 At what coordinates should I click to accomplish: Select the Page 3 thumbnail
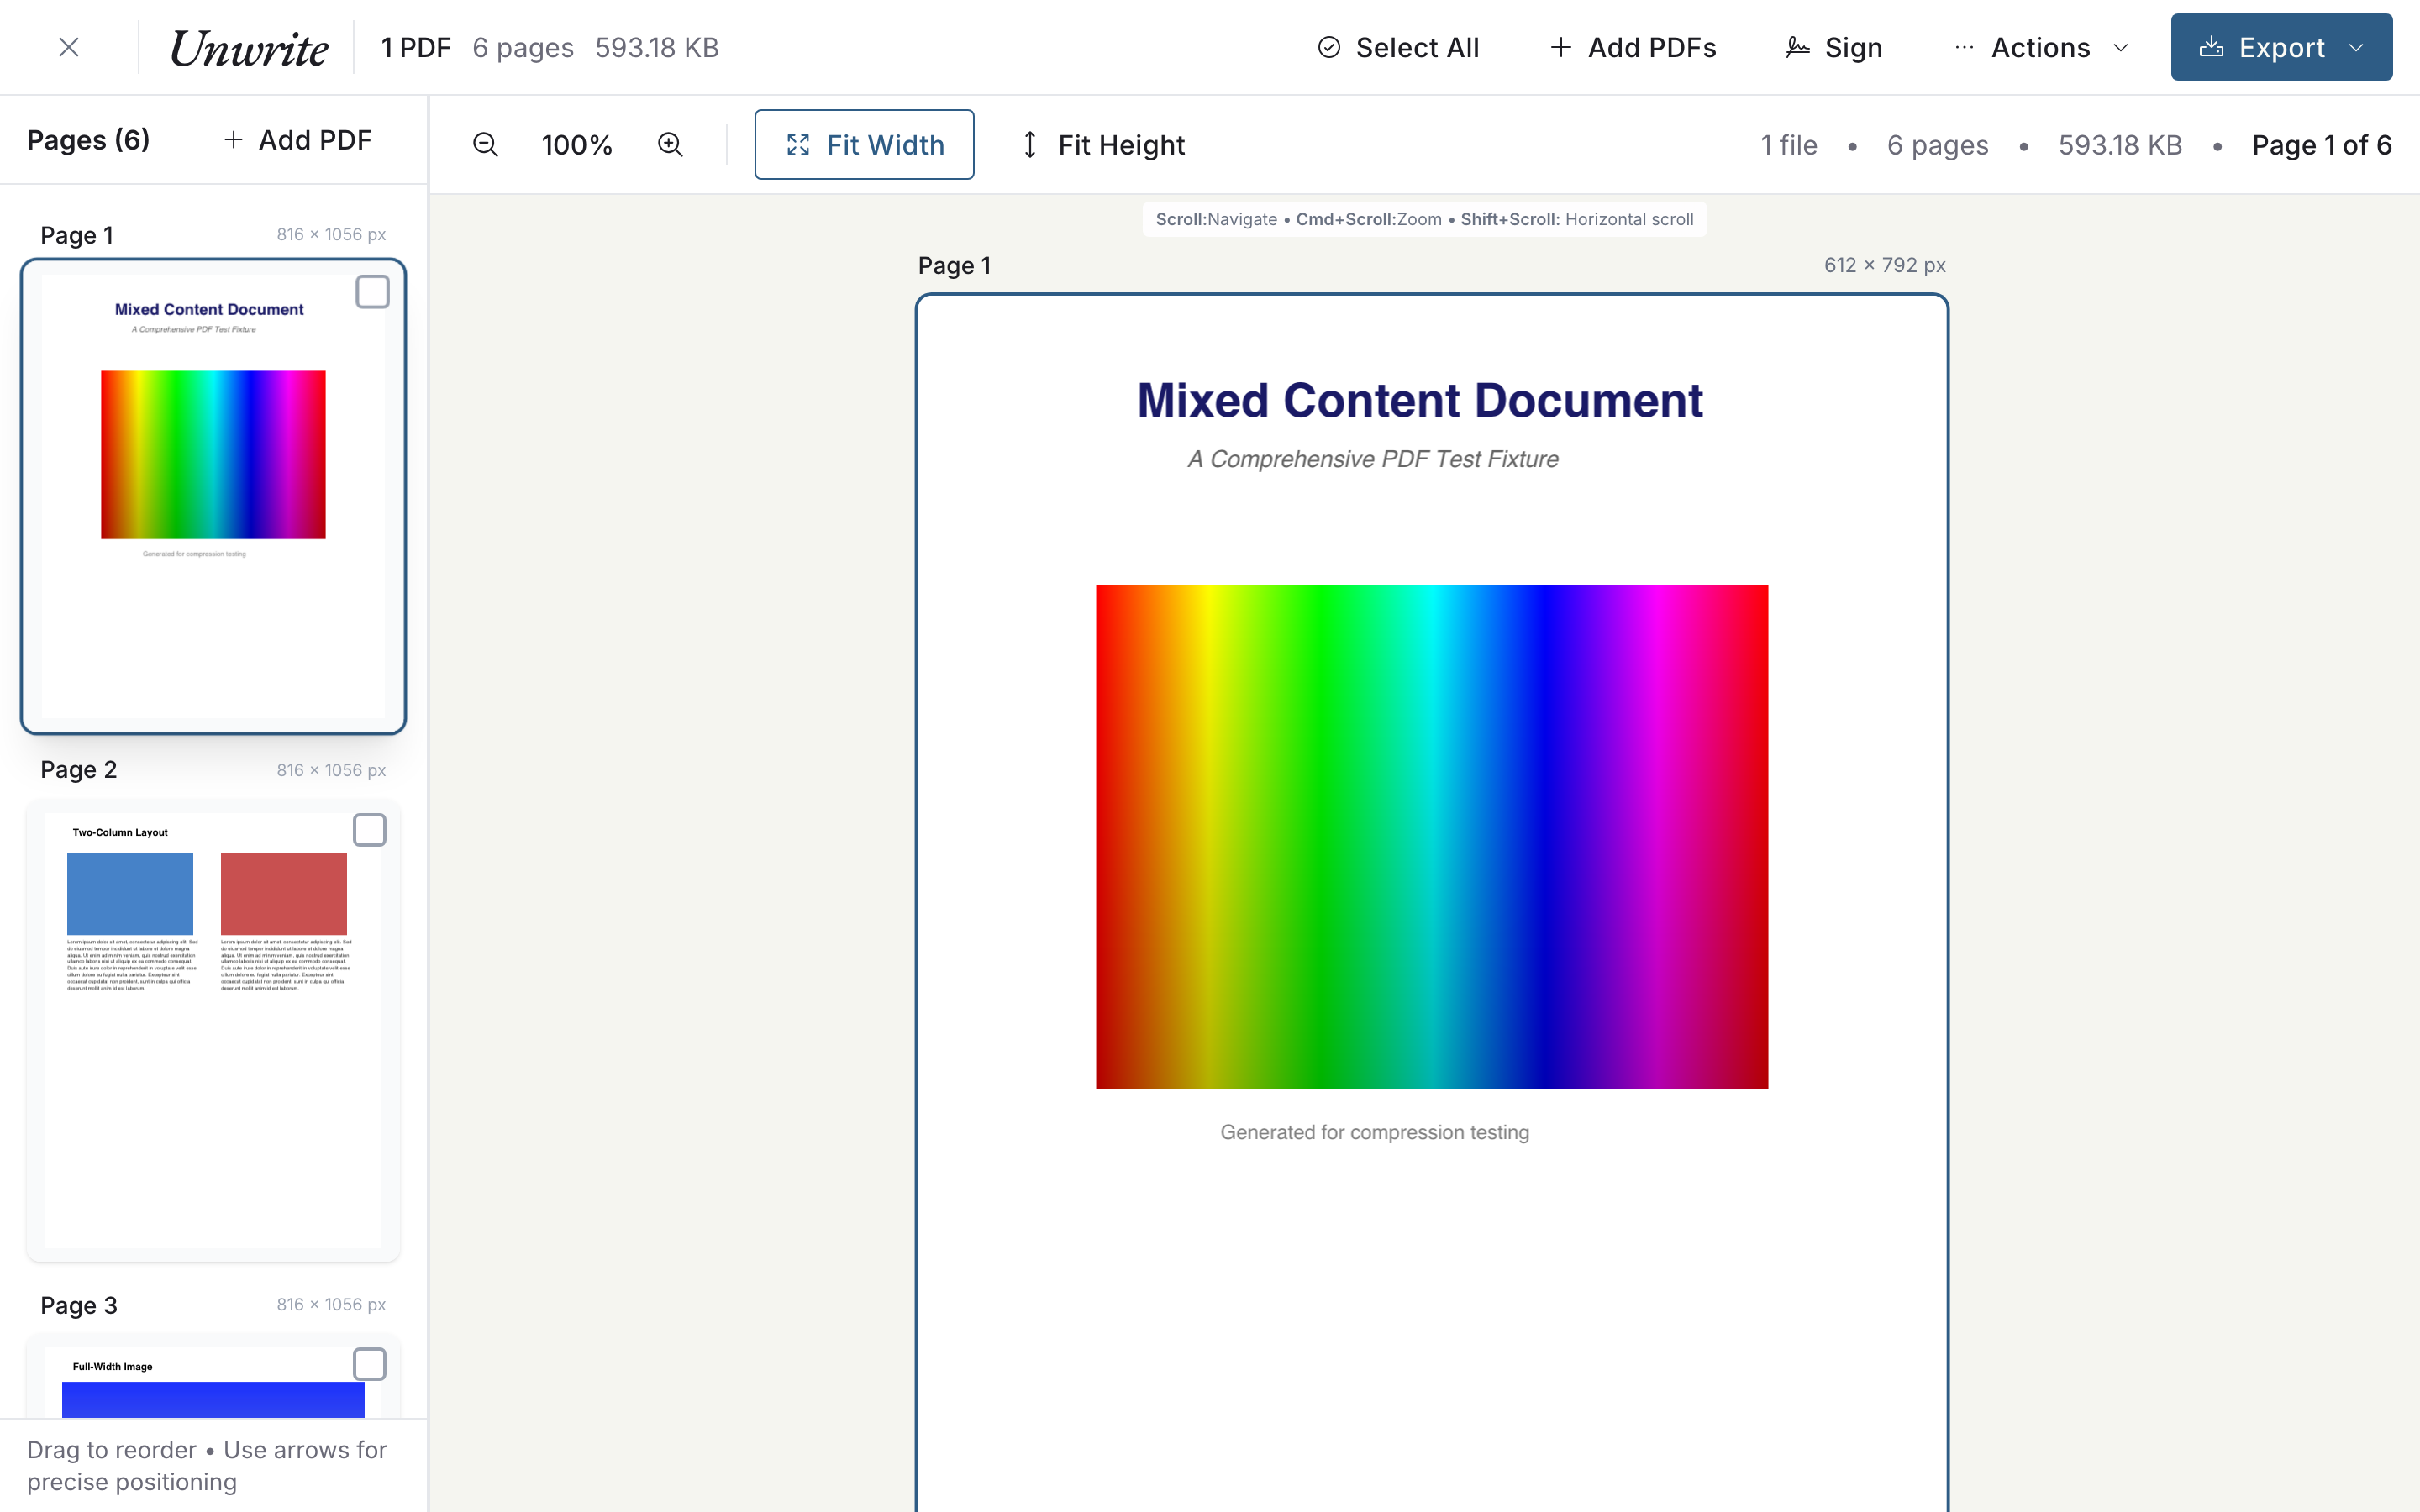coord(213,1376)
